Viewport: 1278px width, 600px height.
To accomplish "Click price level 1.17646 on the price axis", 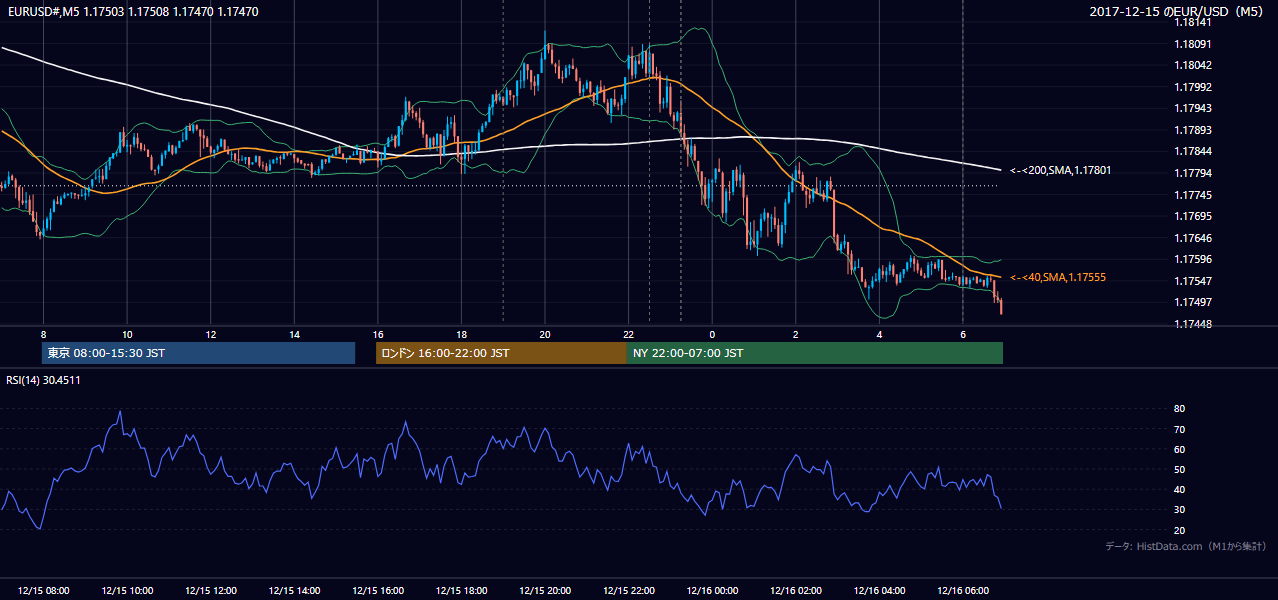I will point(1193,238).
